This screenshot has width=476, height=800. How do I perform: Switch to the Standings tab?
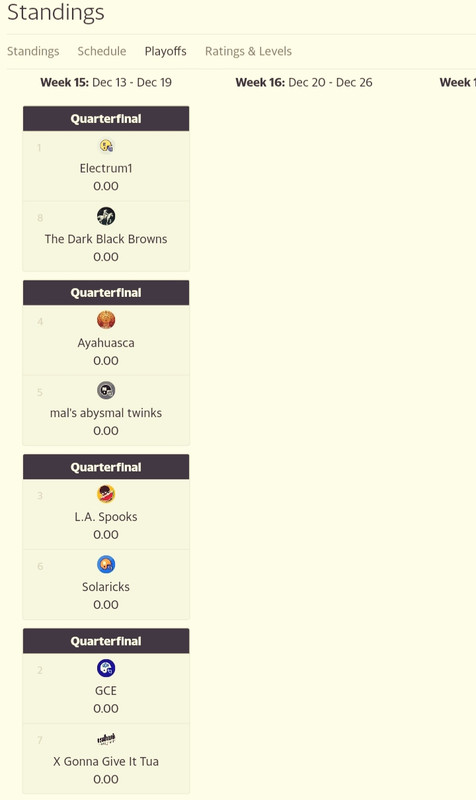[x=33, y=51]
